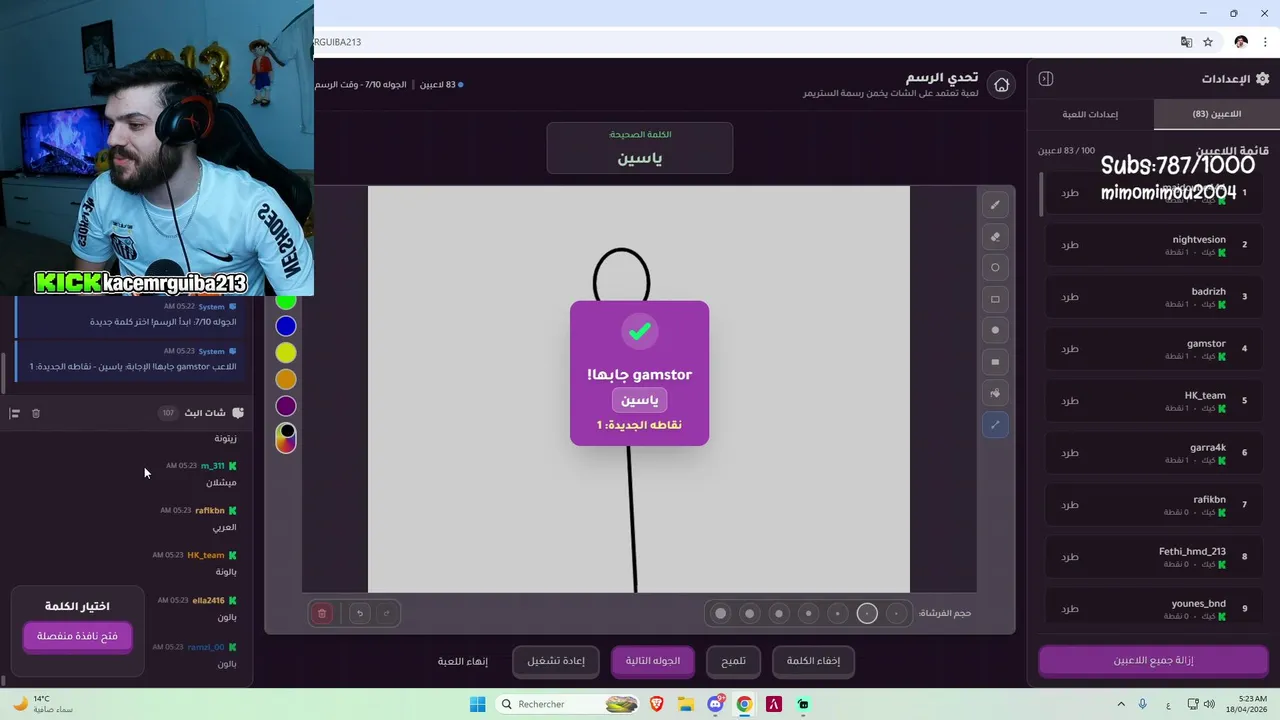Viewport: 1280px width, 720px height.
Task: Kick player rafikbn
Action: tap(1070, 505)
